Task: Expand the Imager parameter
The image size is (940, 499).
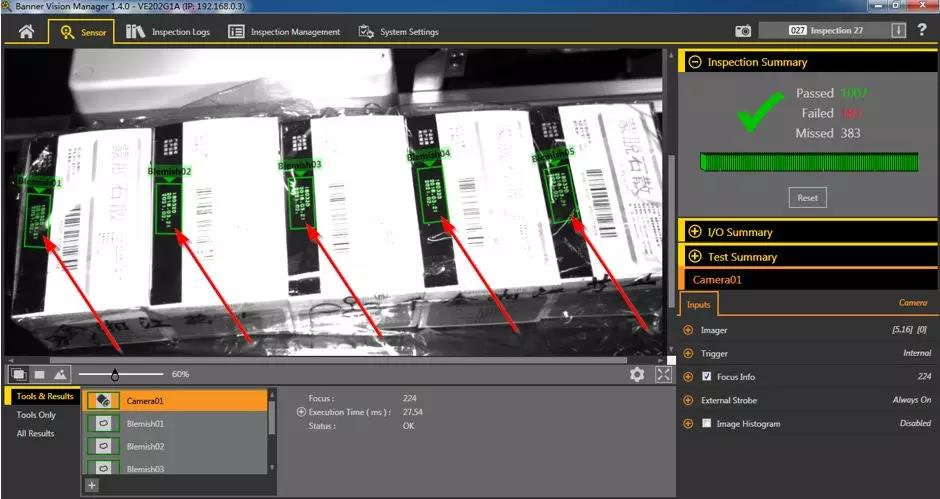Action: point(688,330)
